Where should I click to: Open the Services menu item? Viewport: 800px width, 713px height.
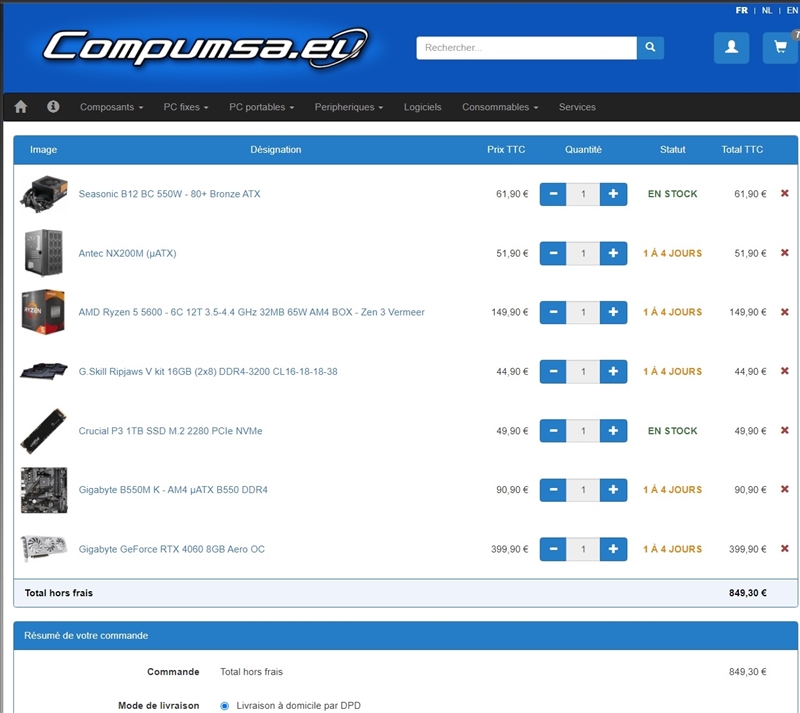(577, 107)
